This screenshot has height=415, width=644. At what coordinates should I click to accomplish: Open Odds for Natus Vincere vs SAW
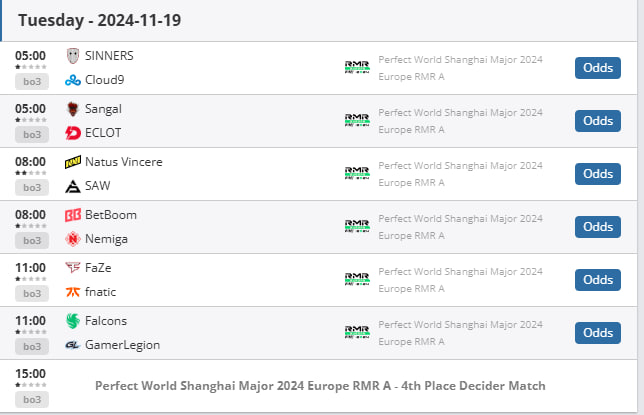tap(598, 174)
